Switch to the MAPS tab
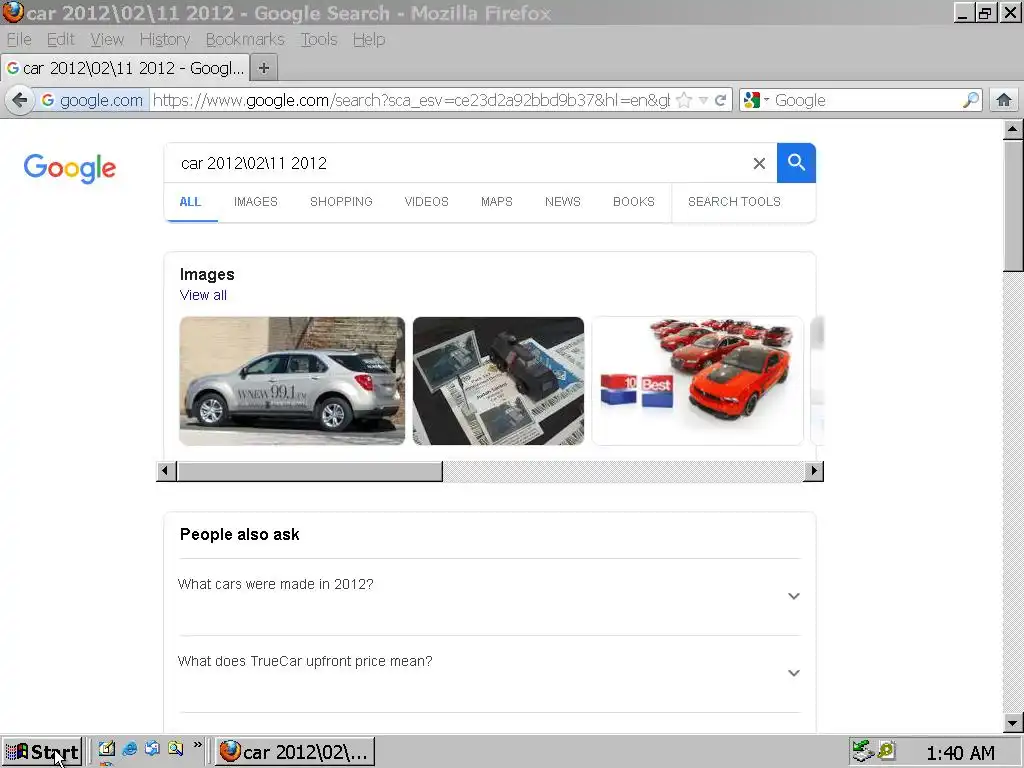Screen dimensions: 1024x768 496,202
